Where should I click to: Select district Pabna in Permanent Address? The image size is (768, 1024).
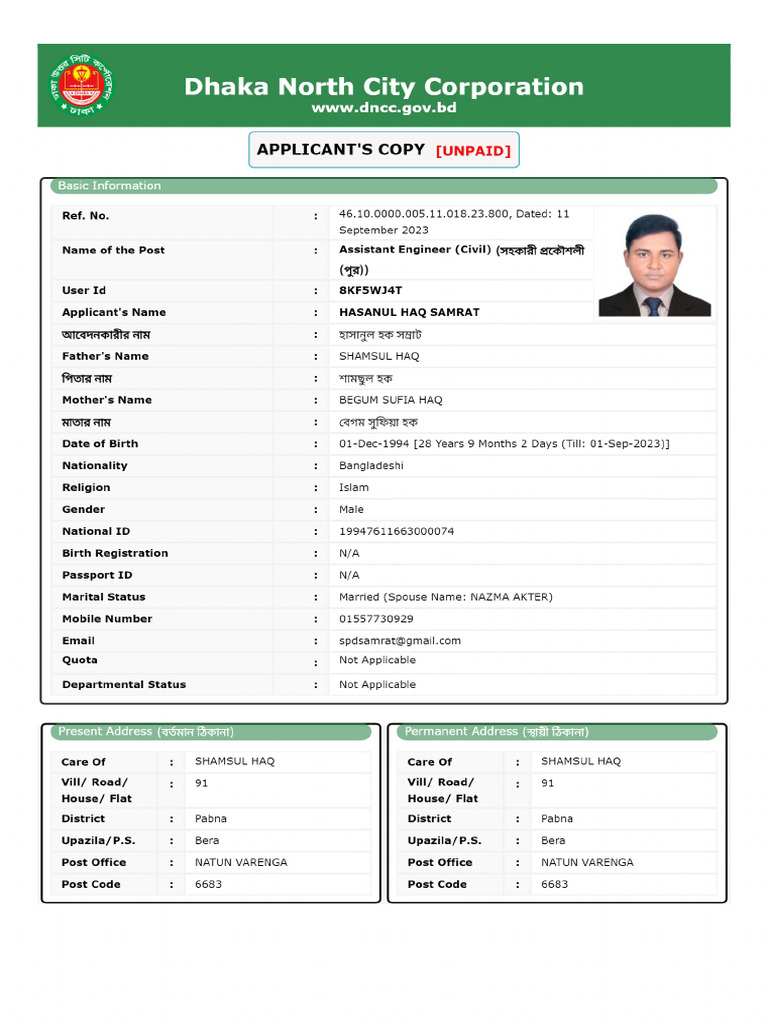click(556, 819)
